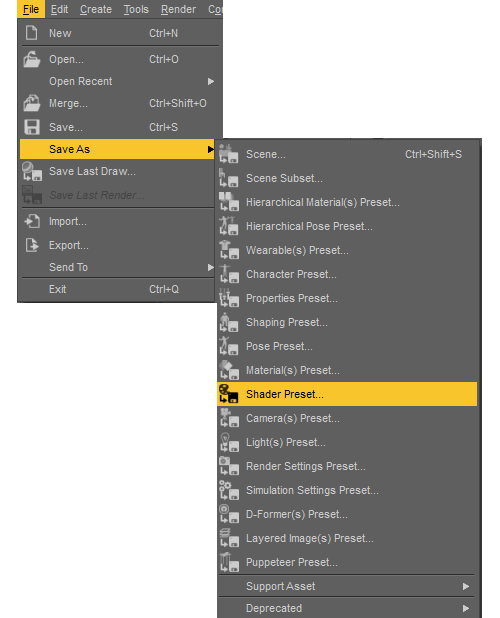Click the Wearable(s) Preset shirt icon
The width and height of the screenshot is (500, 618).
click(229, 250)
